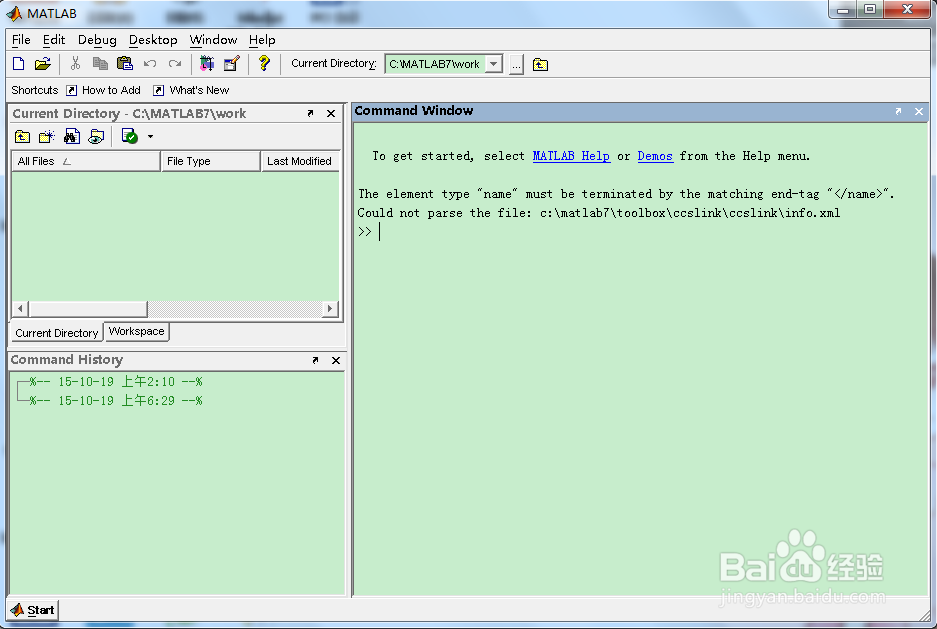
Task: Open the Window menu
Action: [x=213, y=40]
